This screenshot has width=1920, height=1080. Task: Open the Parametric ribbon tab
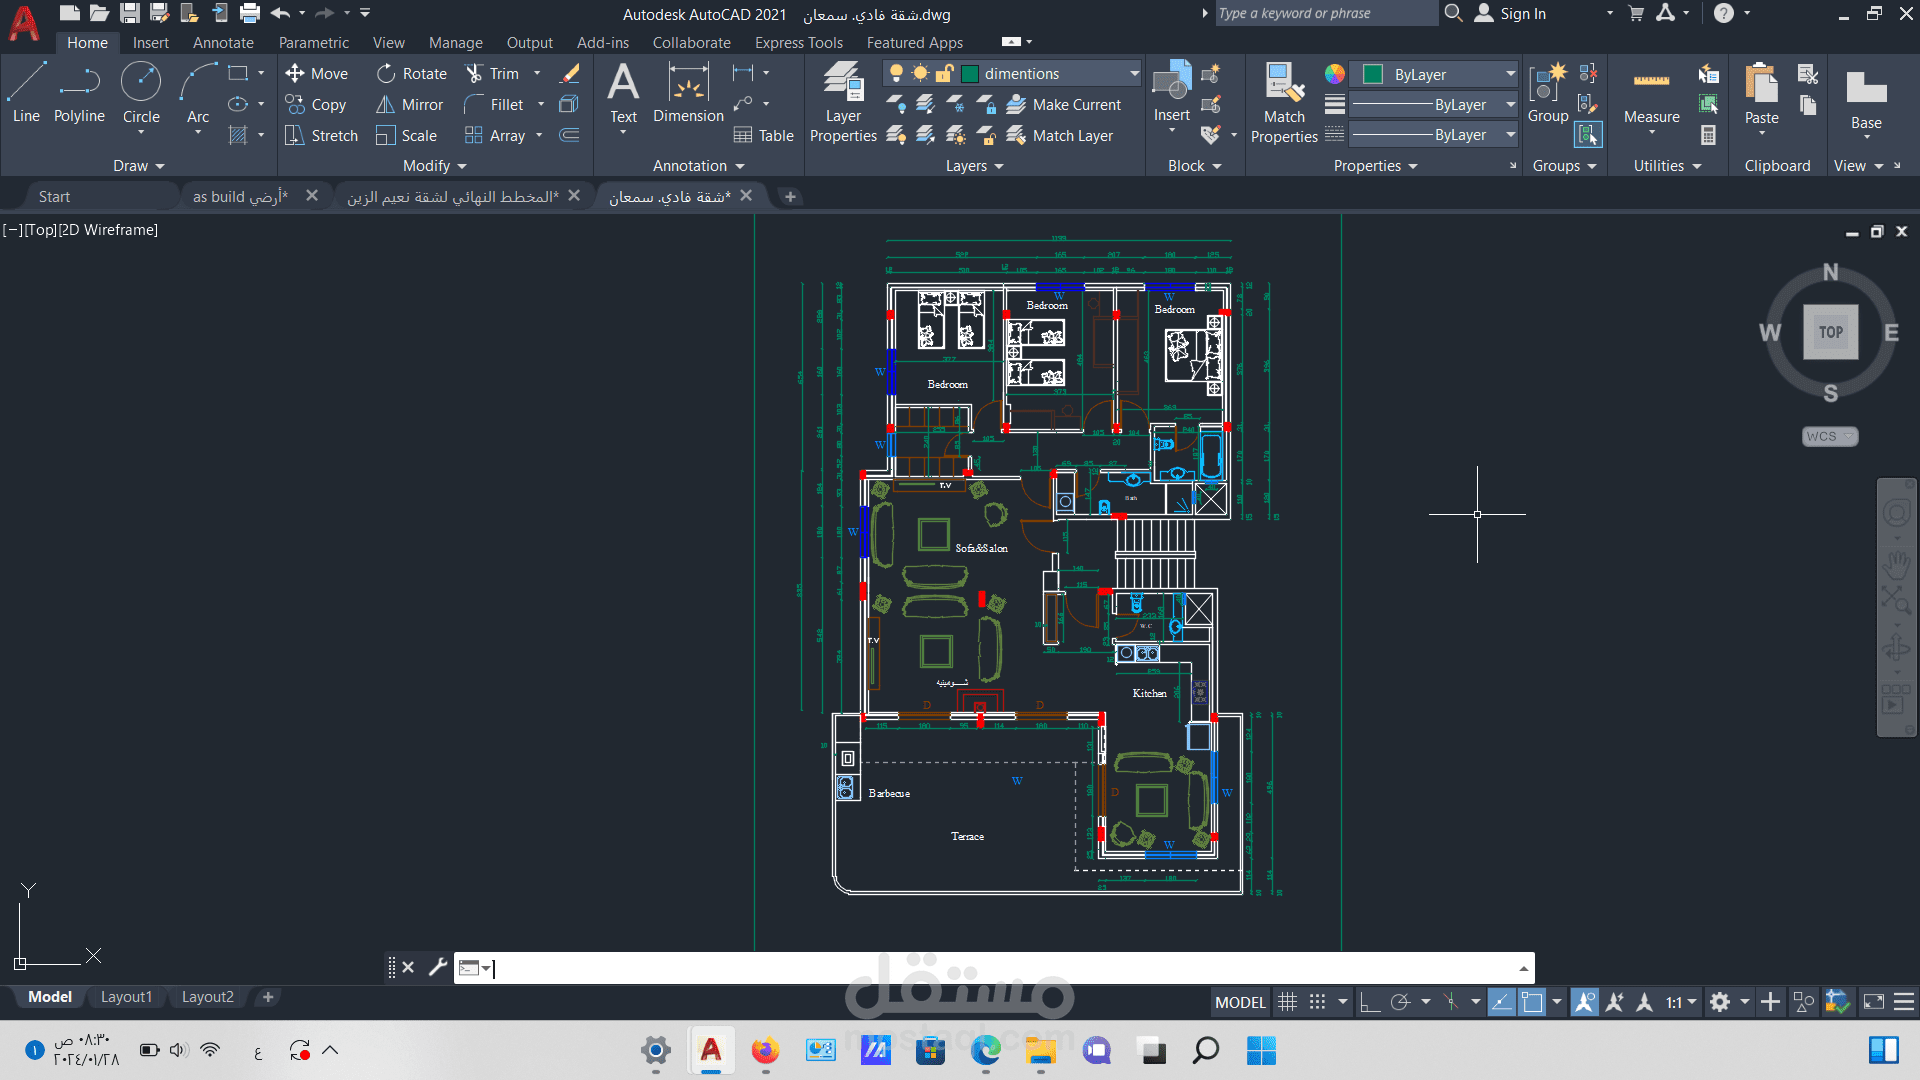(314, 42)
